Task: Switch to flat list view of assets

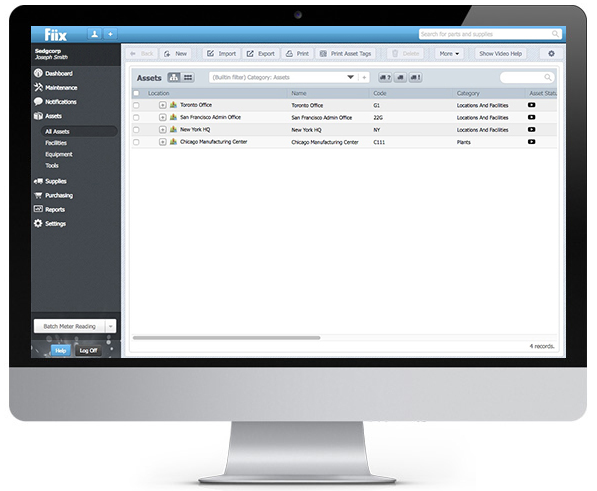Action: tap(188, 77)
